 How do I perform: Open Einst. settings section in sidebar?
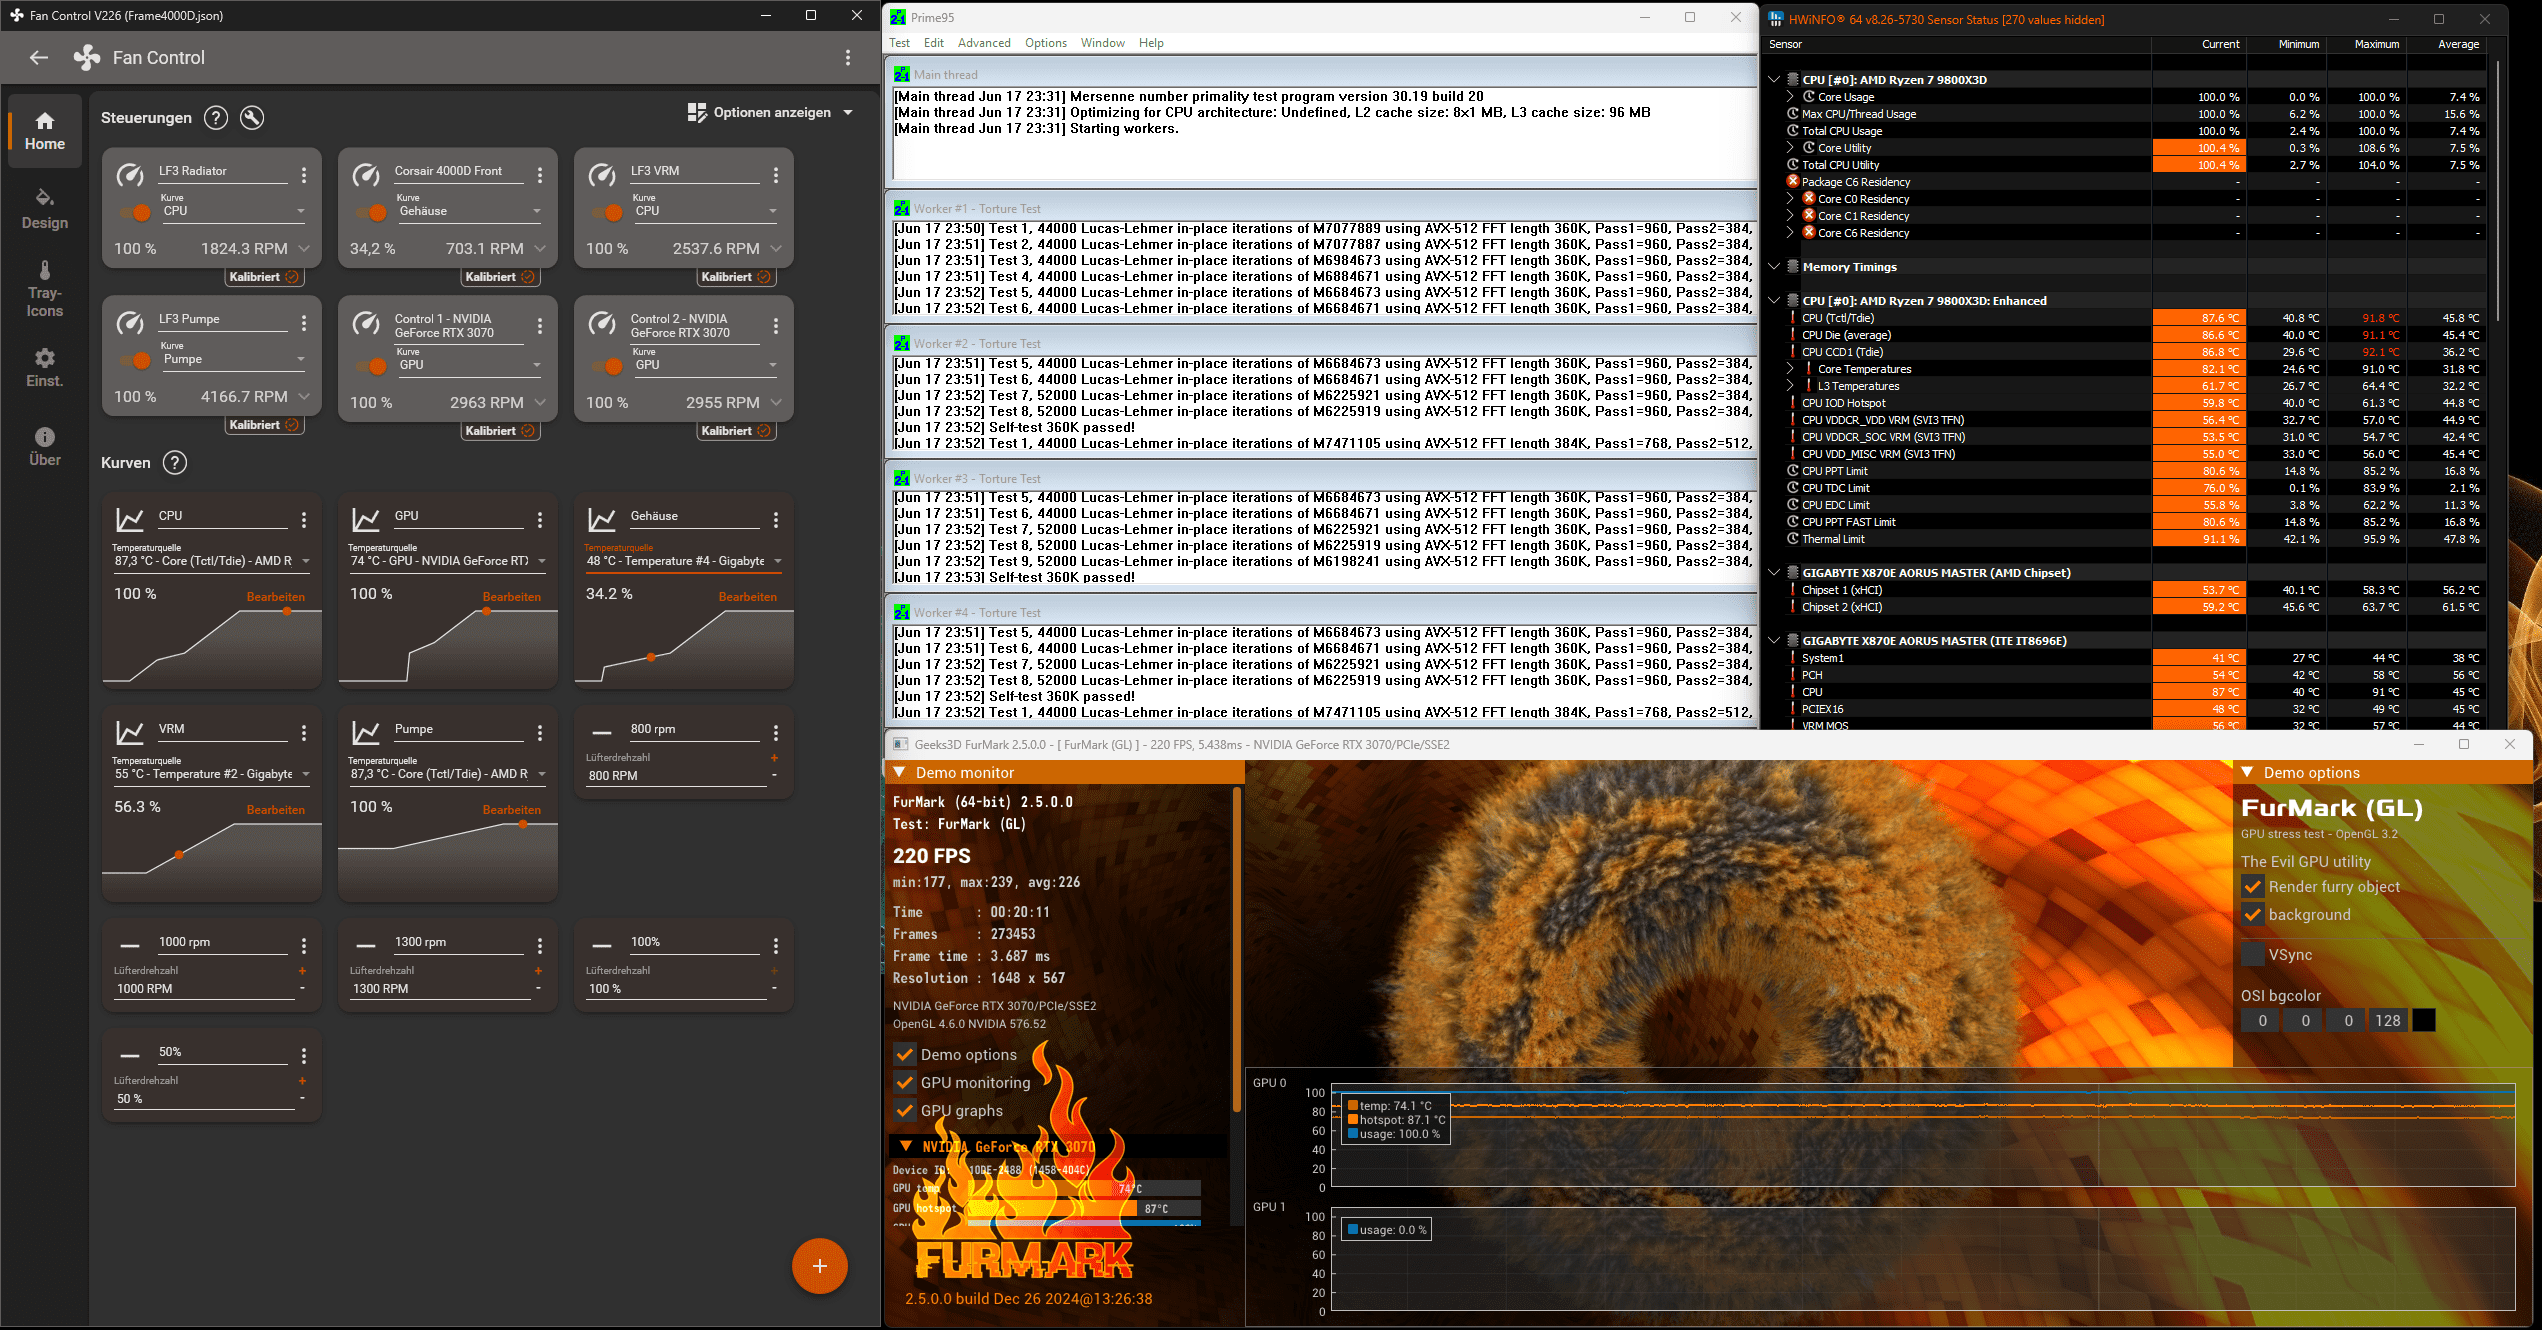pyautogui.click(x=45, y=368)
